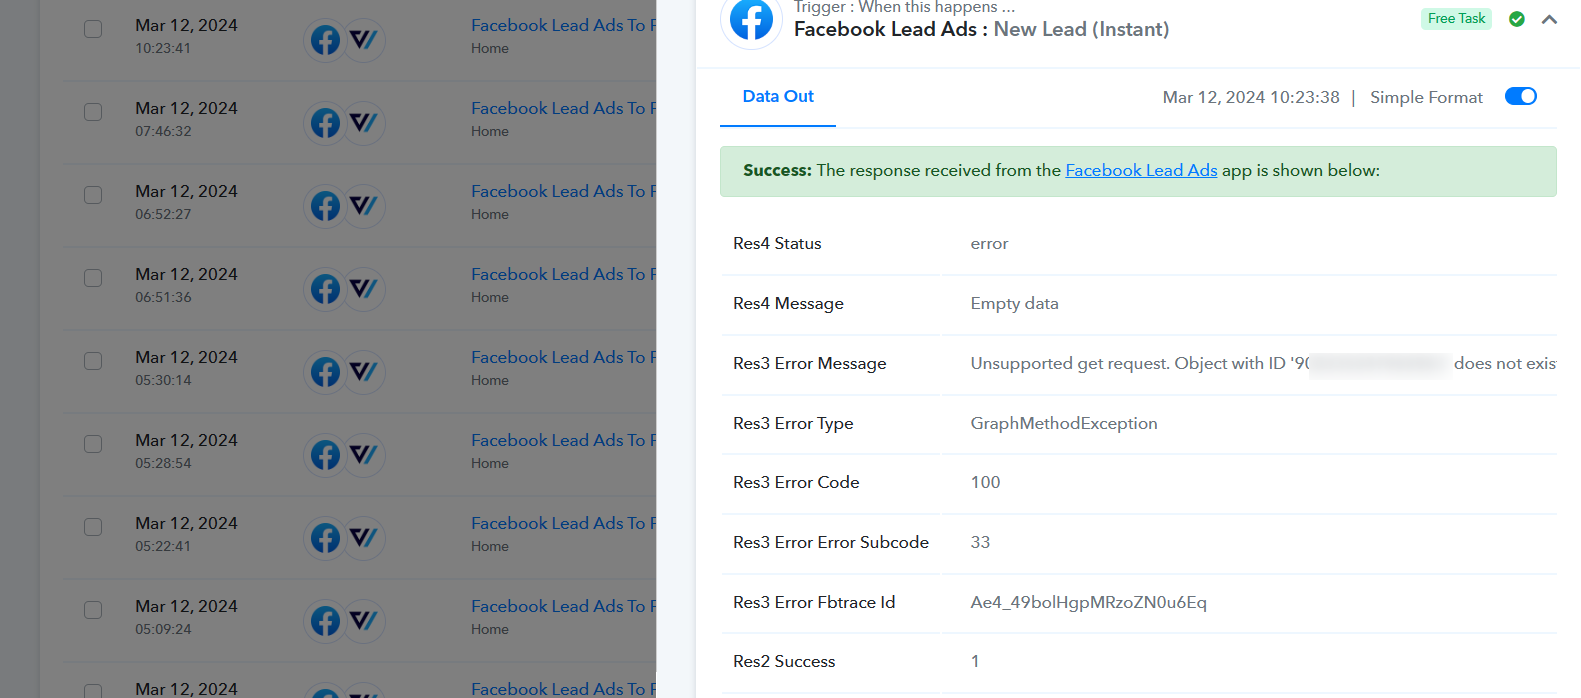Click the V app icon in 10:23:41 row
Viewport: 1581px width, 698px height.
pyautogui.click(x=364, y=40)
